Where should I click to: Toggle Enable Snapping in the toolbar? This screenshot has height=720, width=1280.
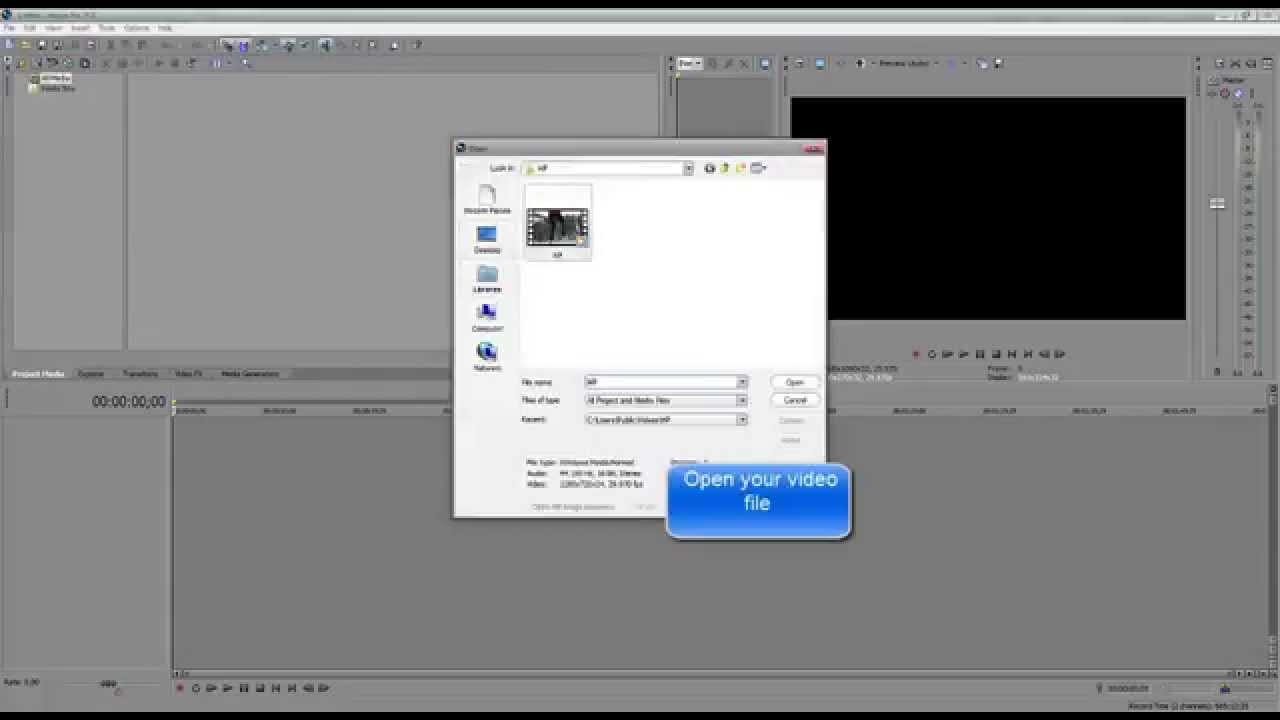point(227,45)
